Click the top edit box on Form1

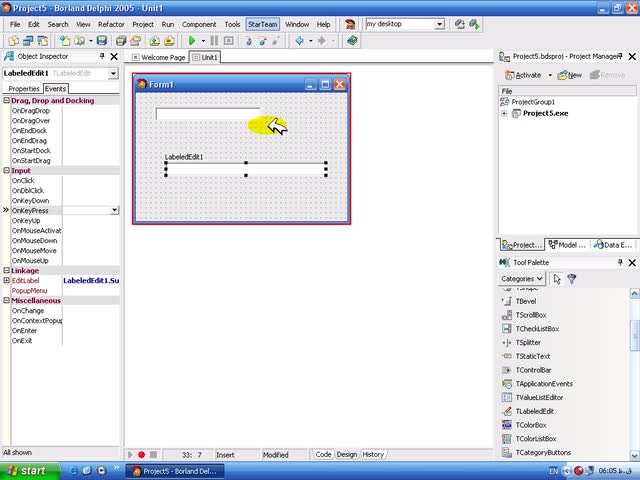208,114
